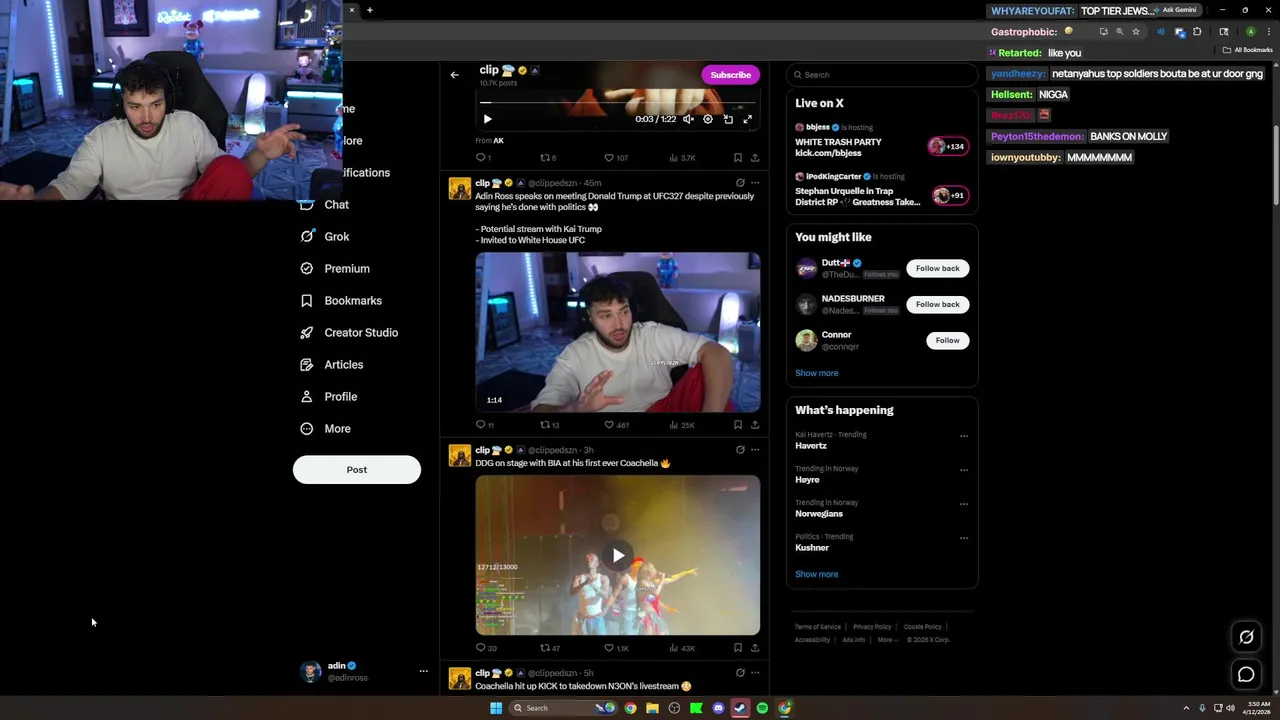This screenshot has width=1280, height=720.
Task: Open options for the Høyre trend
Action: (x=964, y=470)
